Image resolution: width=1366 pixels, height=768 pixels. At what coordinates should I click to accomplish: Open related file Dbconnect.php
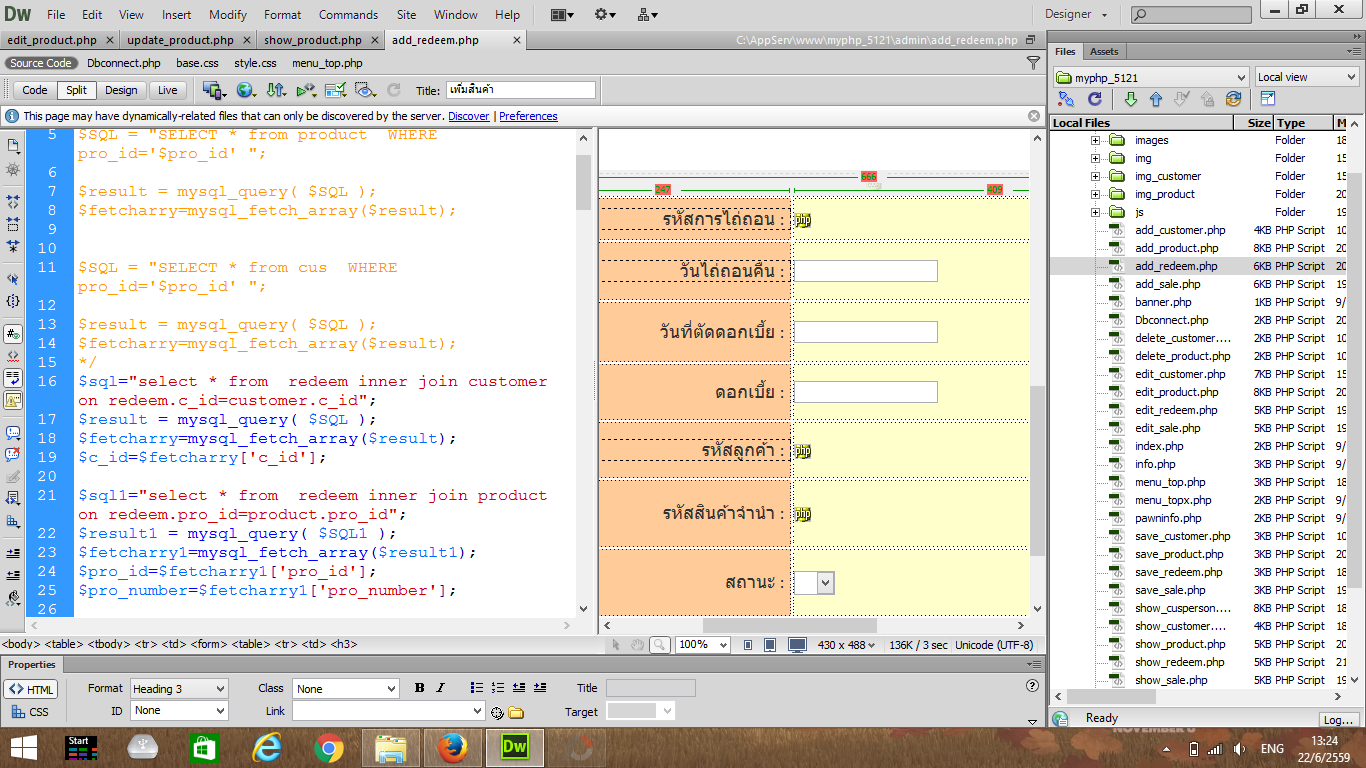tap(124, 63)
